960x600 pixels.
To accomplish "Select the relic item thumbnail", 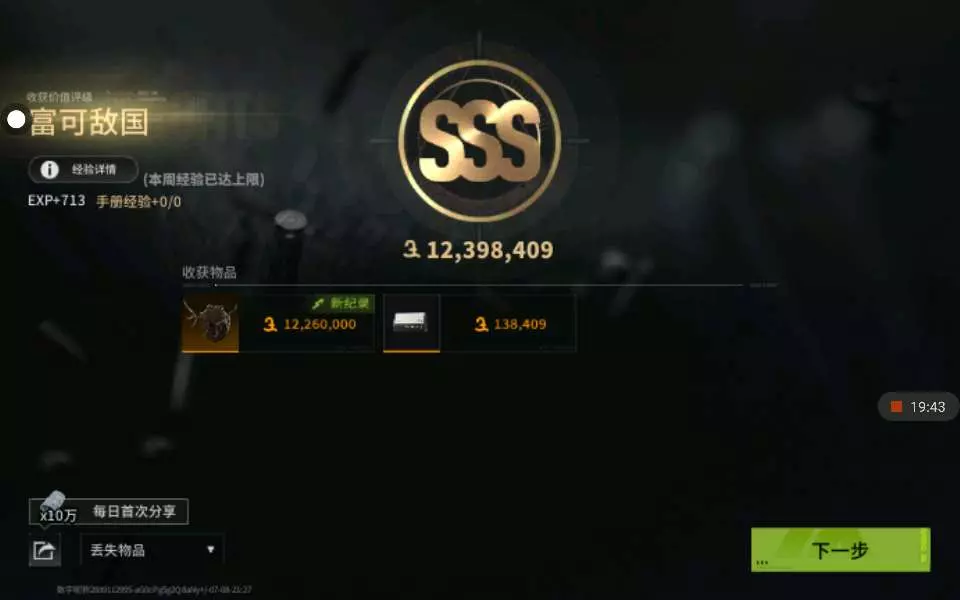I will (210, 323).
